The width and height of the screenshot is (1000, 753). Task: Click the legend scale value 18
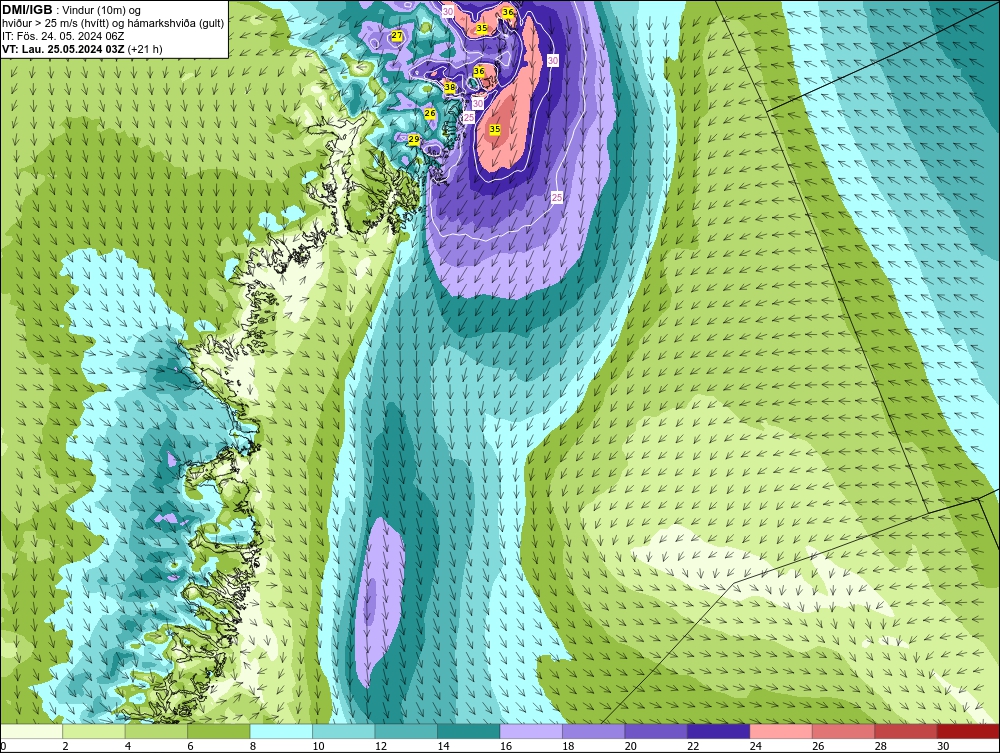(568, 746)
